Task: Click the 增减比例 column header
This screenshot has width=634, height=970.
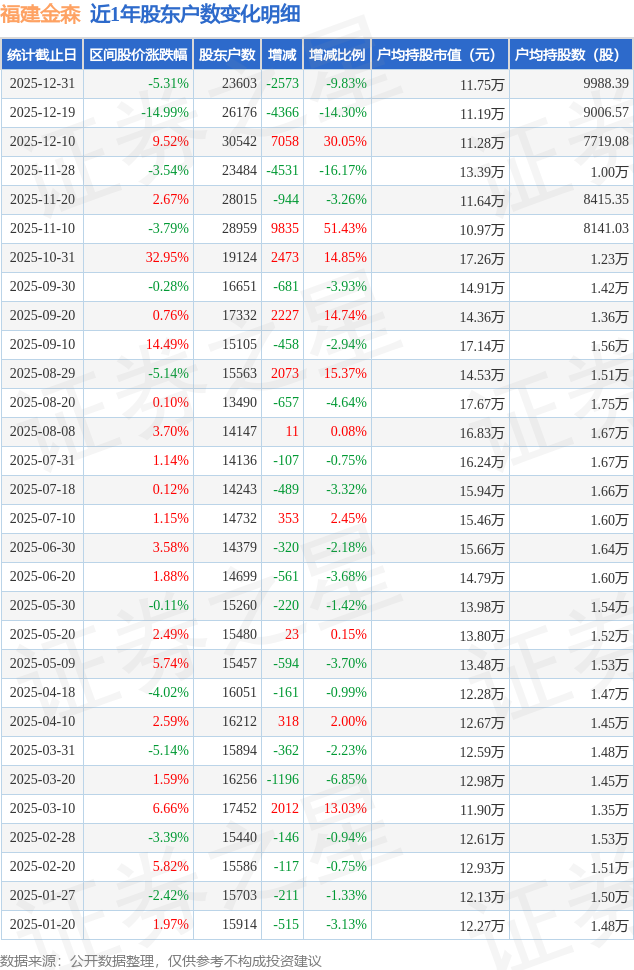Action: click(x=337, y=55)
